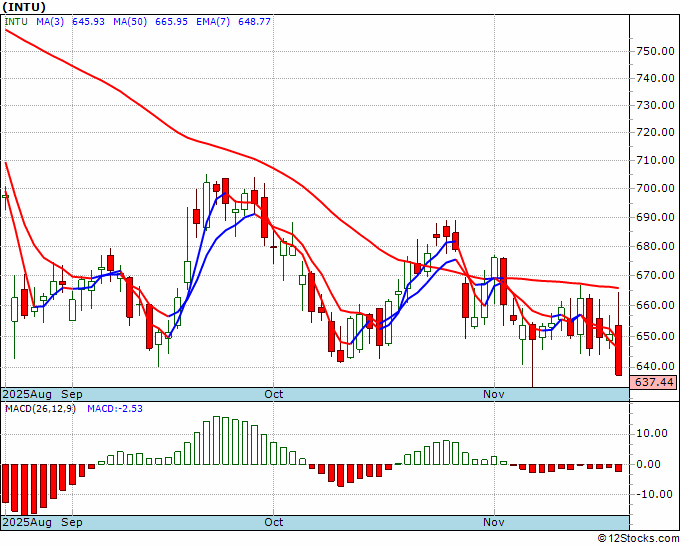The width and height of the screenshot is (680, 546).
Task: Click the MA(3) value 645.93
Action: click(x=88, y=22)
